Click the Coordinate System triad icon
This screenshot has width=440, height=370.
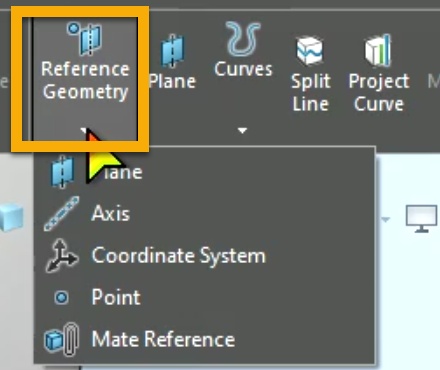click(62, 256)
